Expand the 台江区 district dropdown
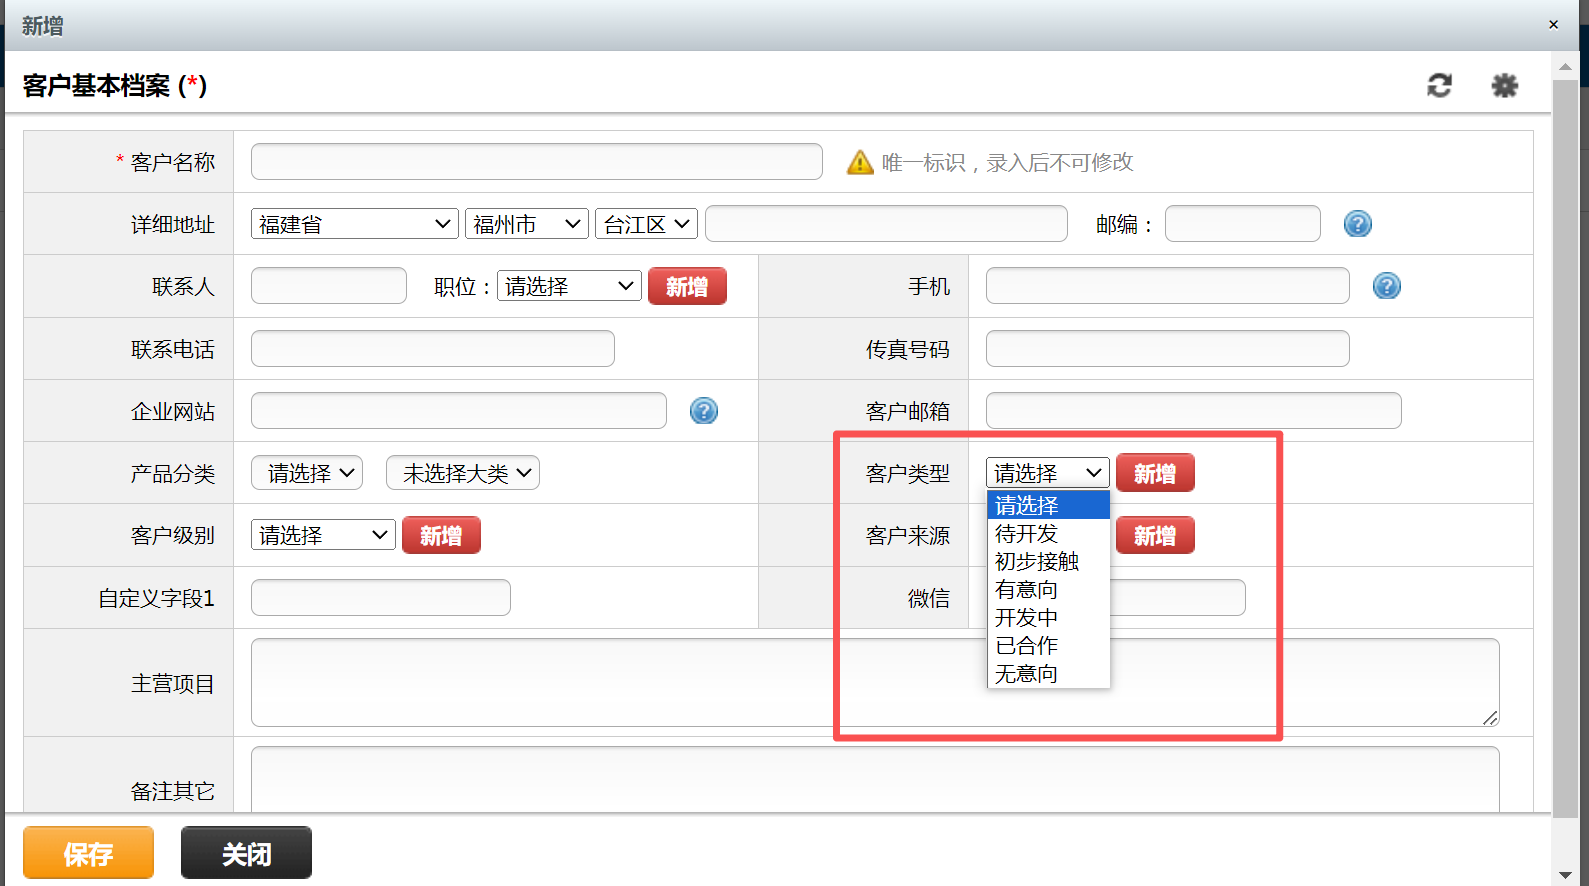Viewport: 1589px width, 886px height. 646,224
